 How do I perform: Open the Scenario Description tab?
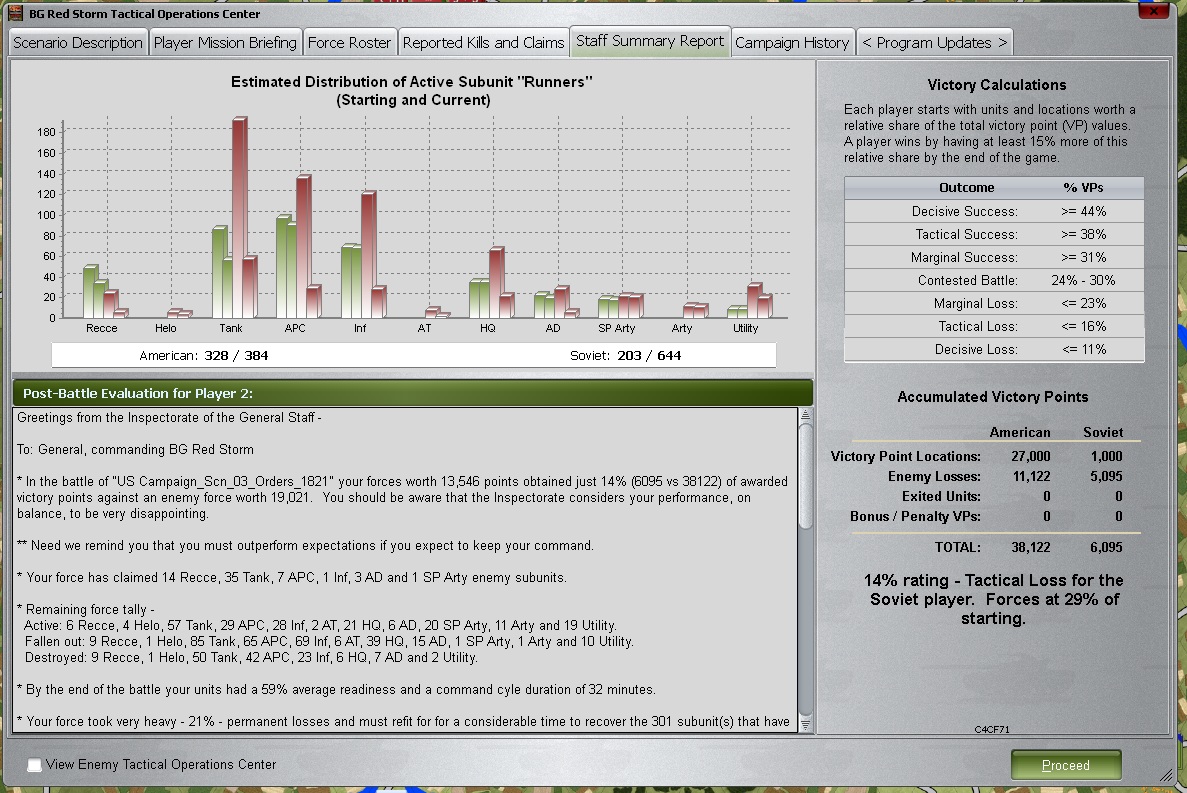(x=78, y=42)
